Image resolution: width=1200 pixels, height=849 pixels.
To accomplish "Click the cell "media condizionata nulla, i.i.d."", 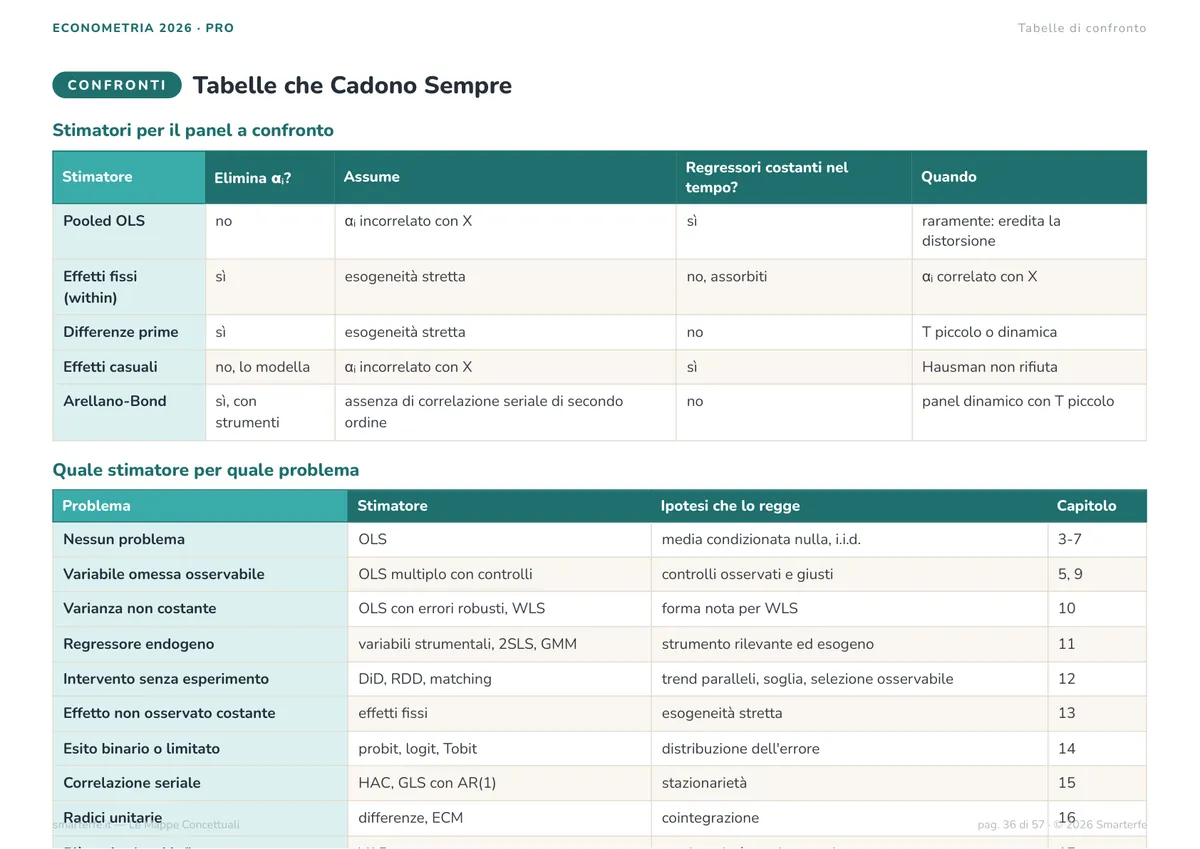I will tap(849, 539).
